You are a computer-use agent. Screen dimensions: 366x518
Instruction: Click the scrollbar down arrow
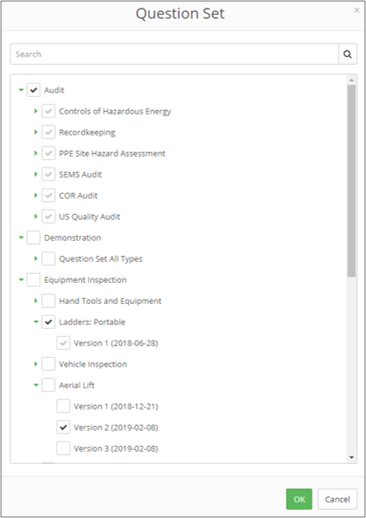point(351,457)
